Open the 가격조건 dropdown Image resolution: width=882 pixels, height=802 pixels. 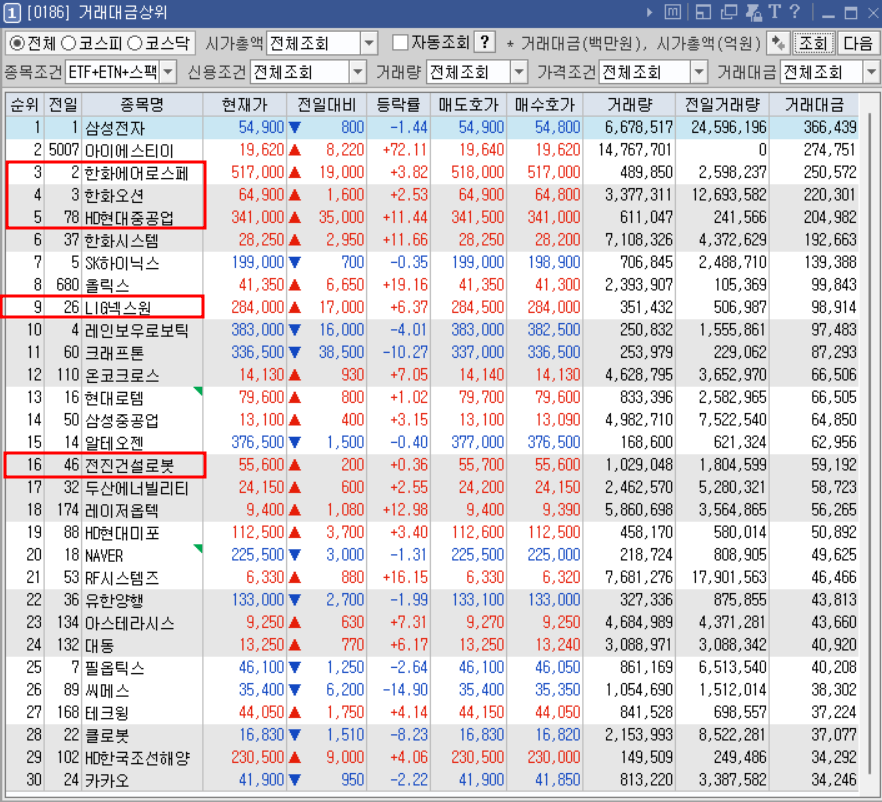coord(699,72)
